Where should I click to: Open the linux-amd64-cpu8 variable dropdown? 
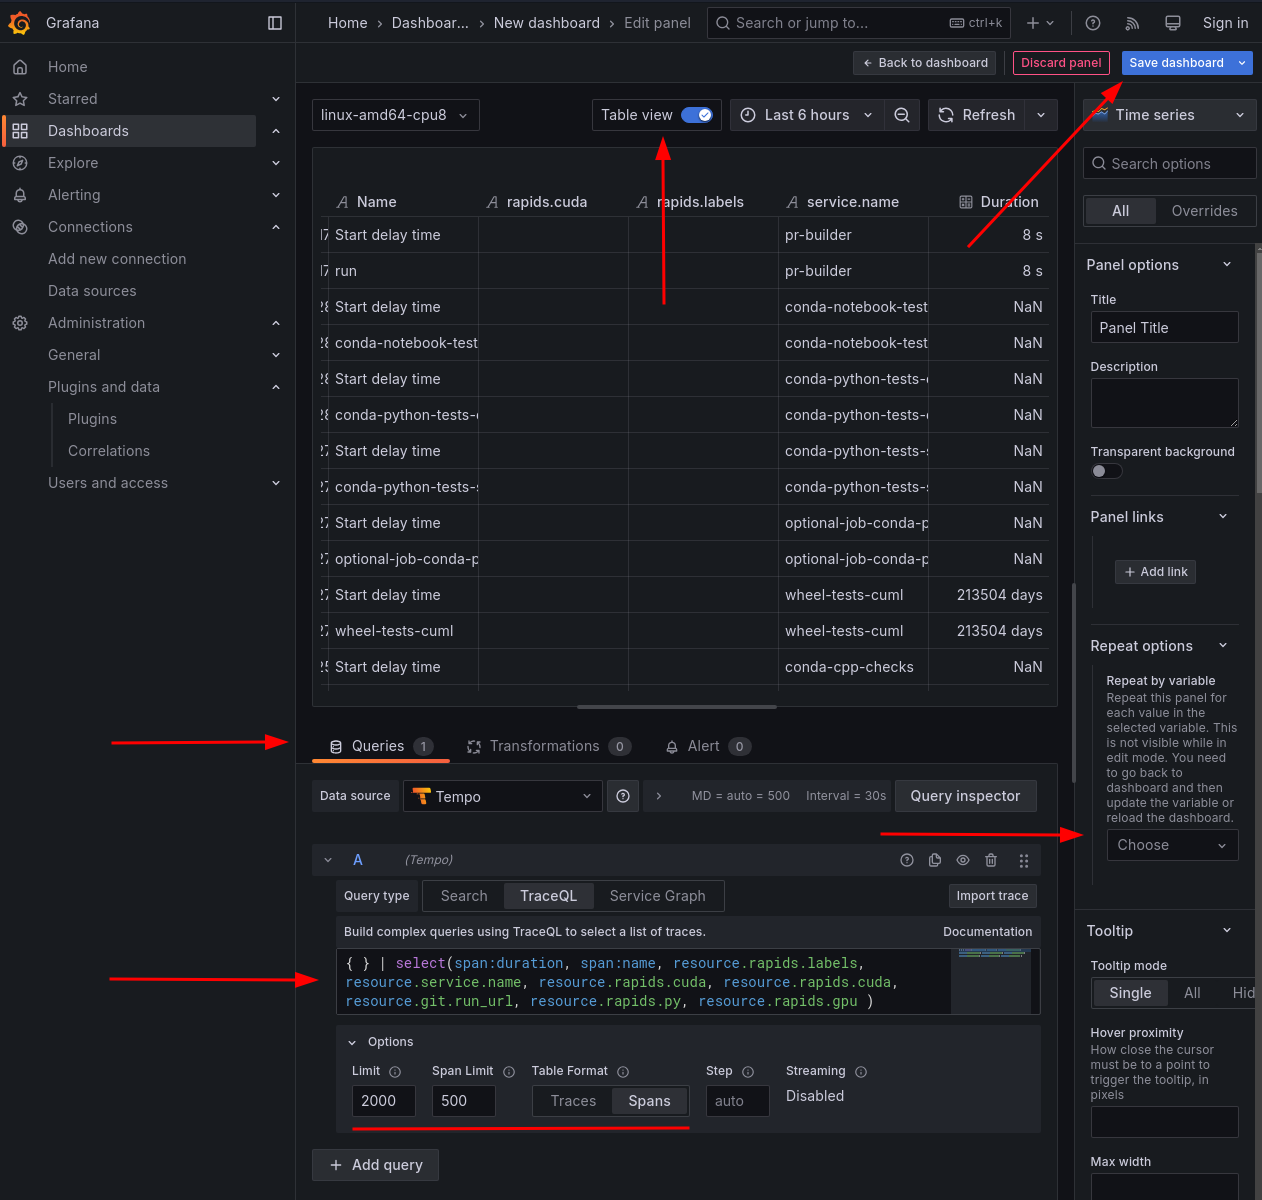tap(395, 115)
